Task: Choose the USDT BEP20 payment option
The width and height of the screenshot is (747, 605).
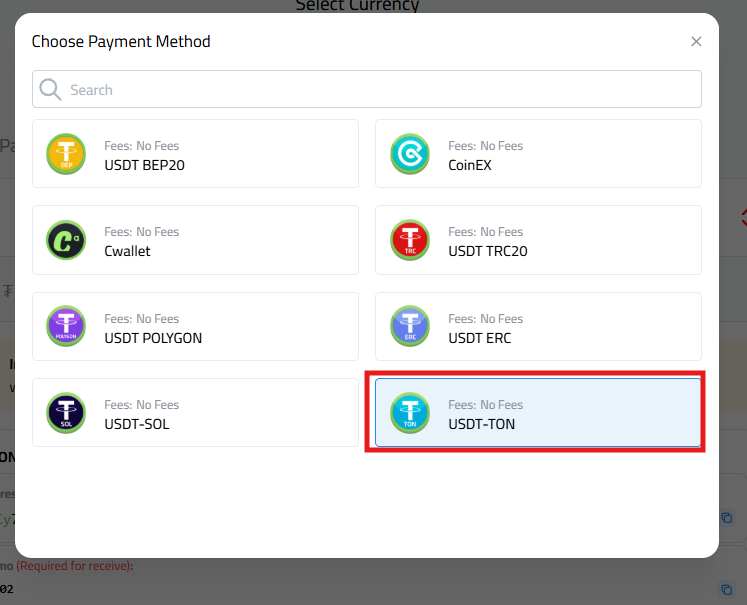Action: [195, 153]
